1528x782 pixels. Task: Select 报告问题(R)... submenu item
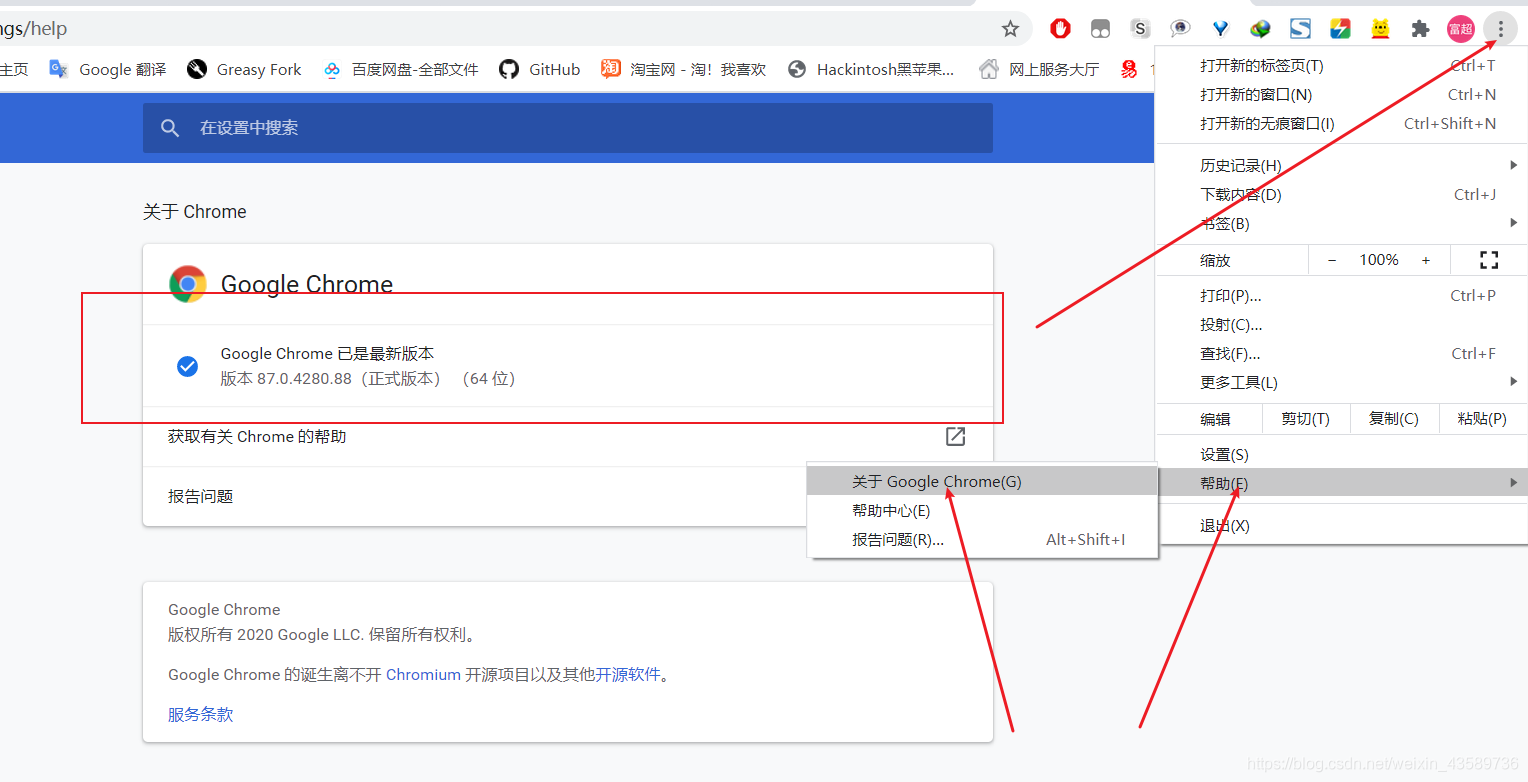[x=982, y=539]
